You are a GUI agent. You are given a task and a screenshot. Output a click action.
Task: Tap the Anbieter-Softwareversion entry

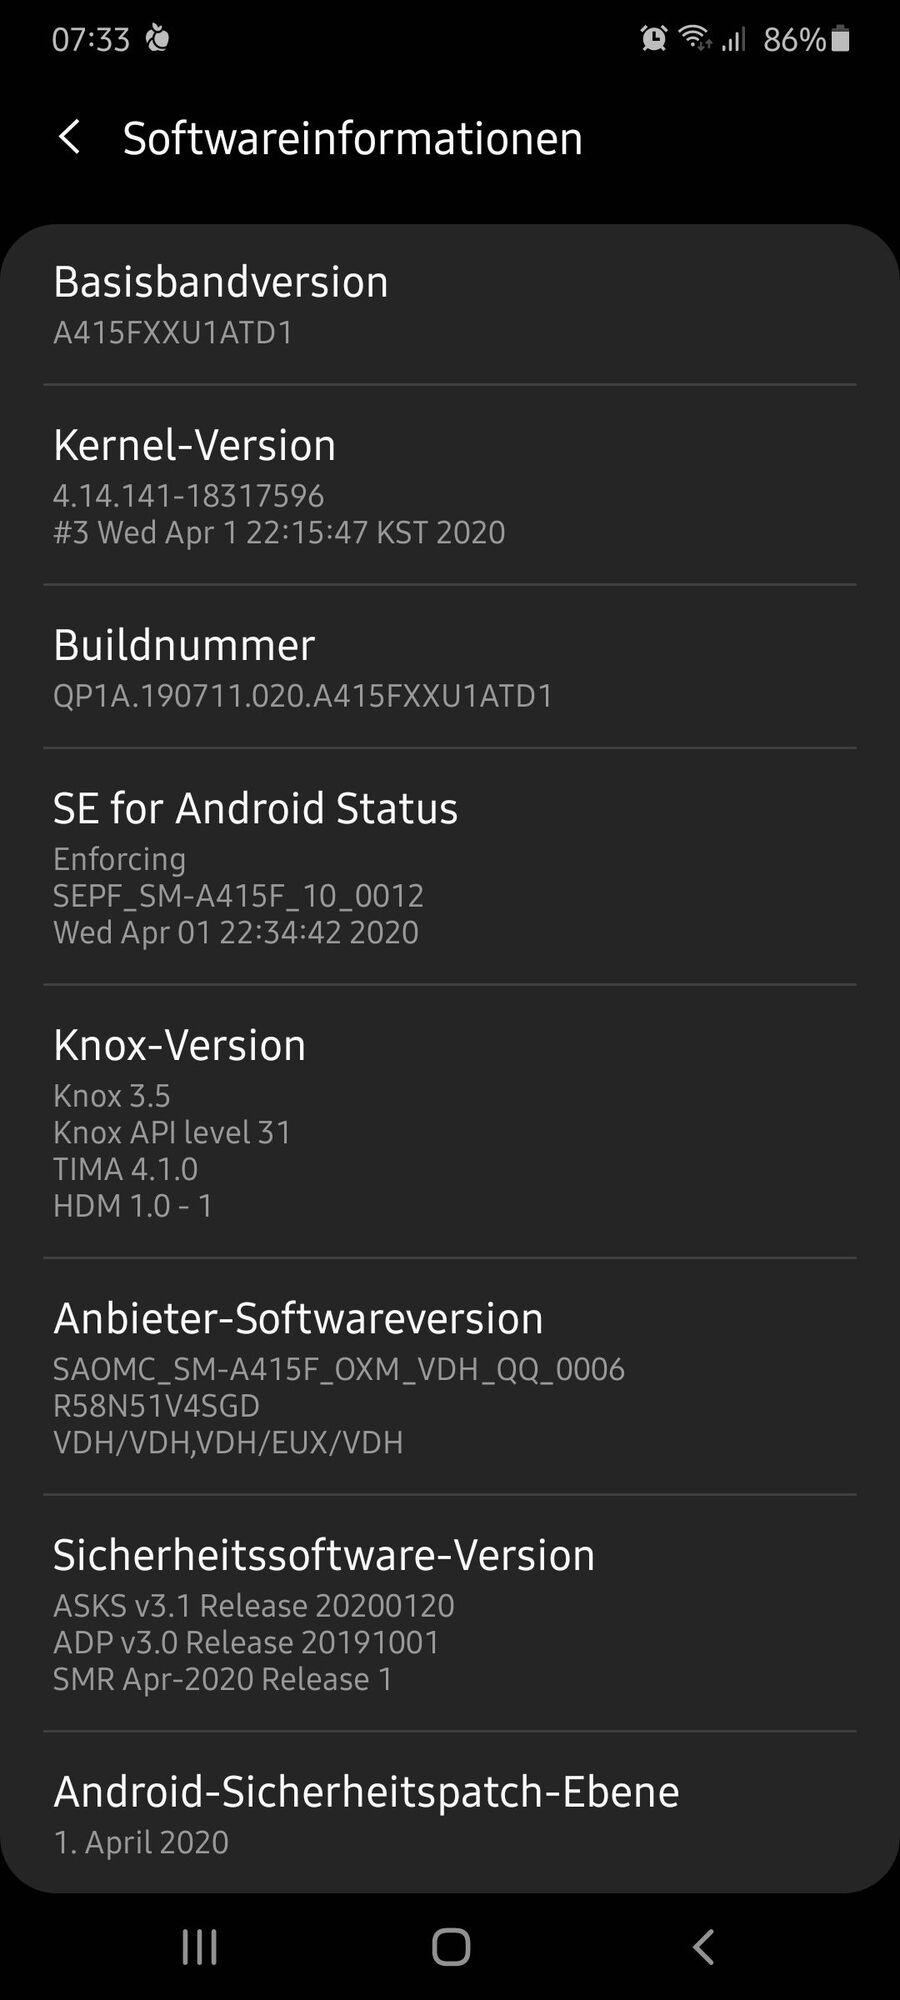450,1377
